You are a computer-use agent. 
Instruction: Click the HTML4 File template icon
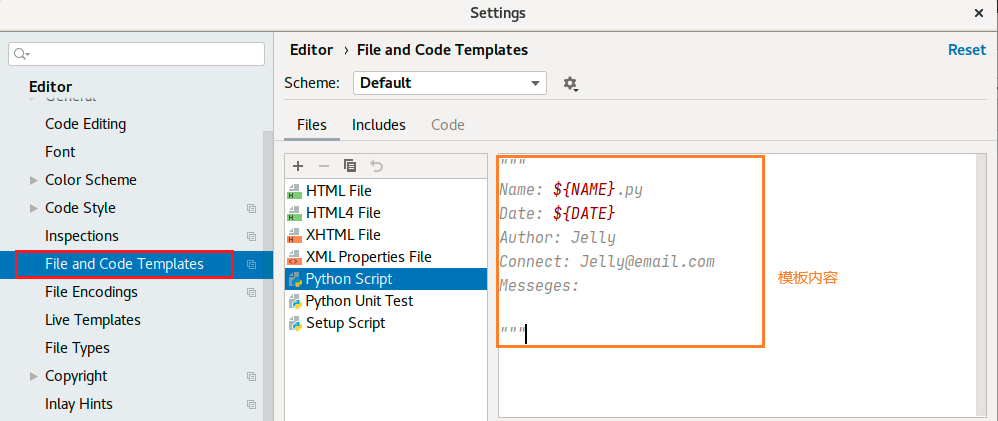pos(295,213)
